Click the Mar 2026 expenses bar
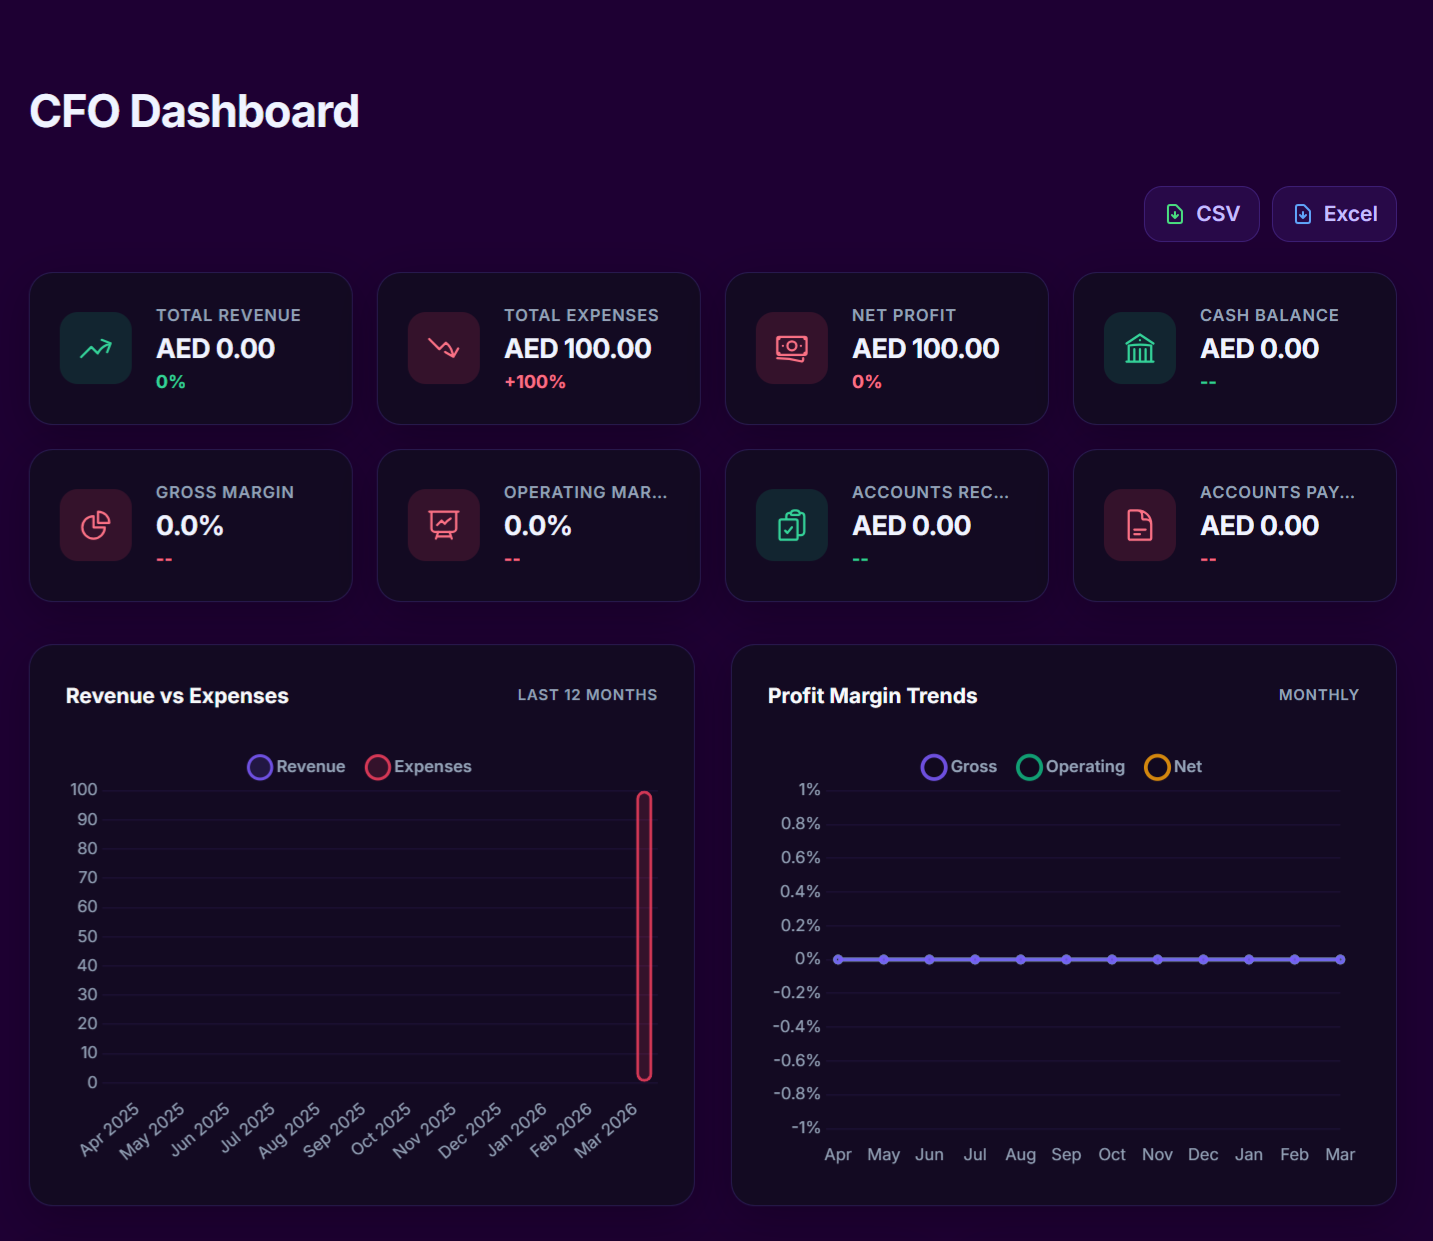Screen dimensions: 1433x1241 pos(644,935)
